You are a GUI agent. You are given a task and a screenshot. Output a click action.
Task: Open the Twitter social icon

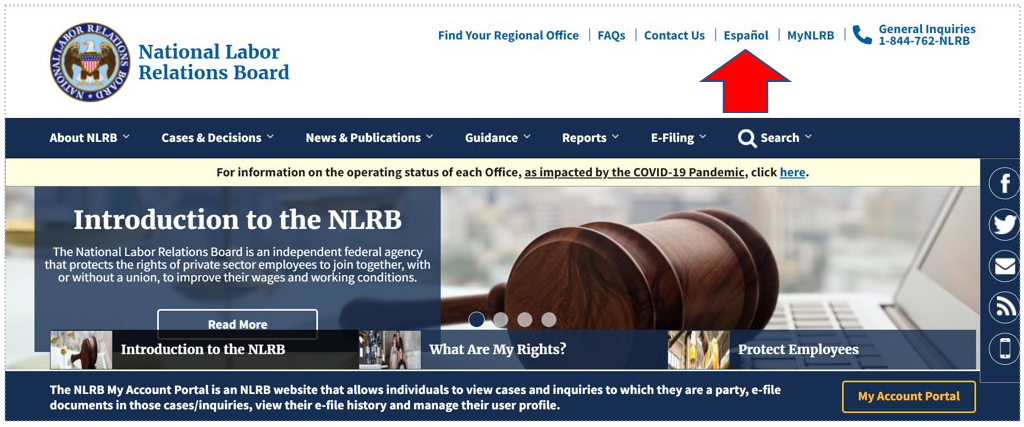[1004, 225]
